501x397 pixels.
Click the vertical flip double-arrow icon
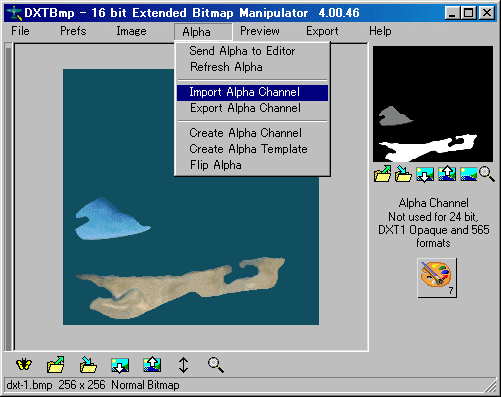click(x=183, y=365)
